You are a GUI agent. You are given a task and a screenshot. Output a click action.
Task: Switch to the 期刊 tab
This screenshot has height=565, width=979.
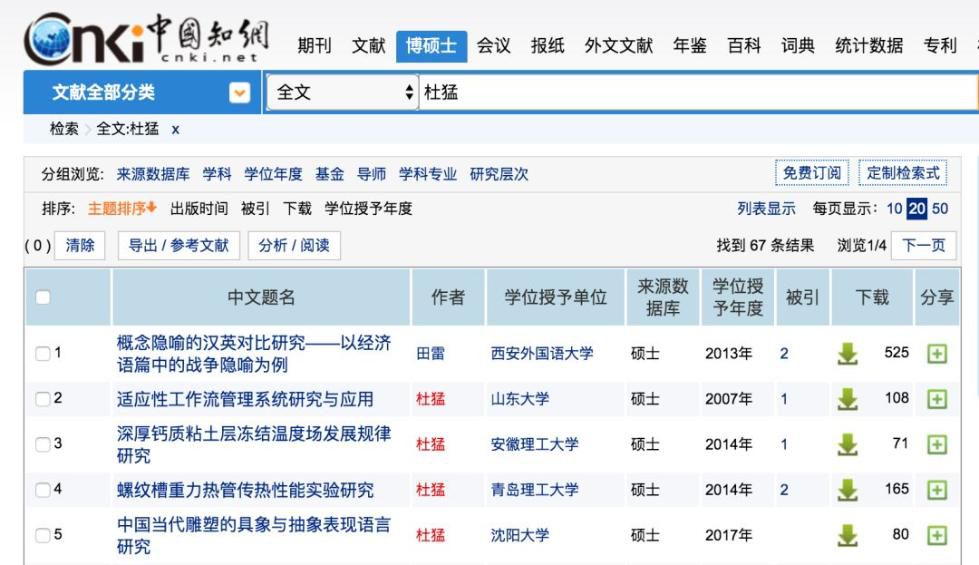click(315, 45)
